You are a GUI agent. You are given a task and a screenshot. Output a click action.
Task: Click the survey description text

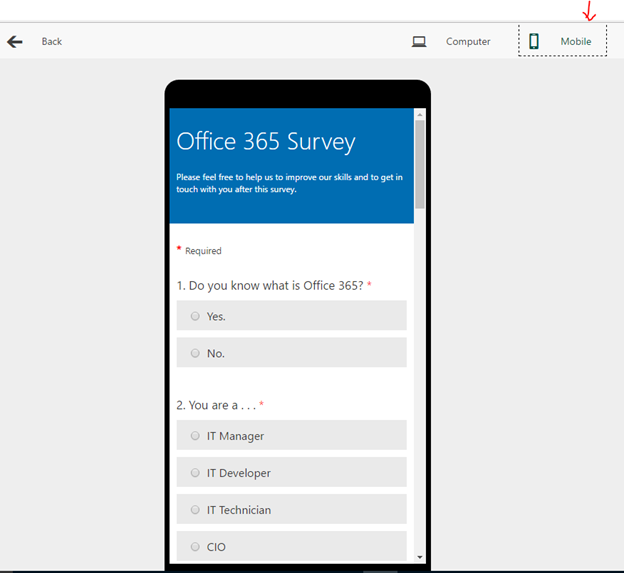pos(289,183)
